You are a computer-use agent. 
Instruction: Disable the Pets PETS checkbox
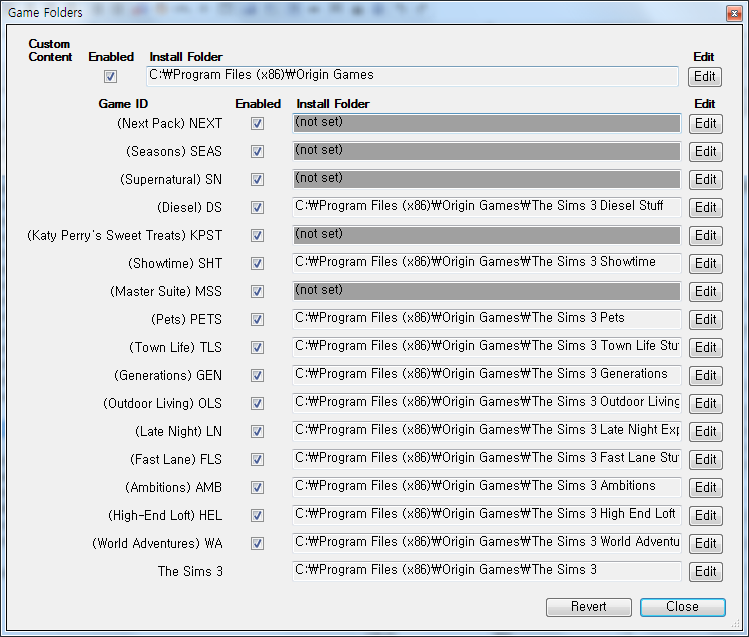tap(257, 320)
